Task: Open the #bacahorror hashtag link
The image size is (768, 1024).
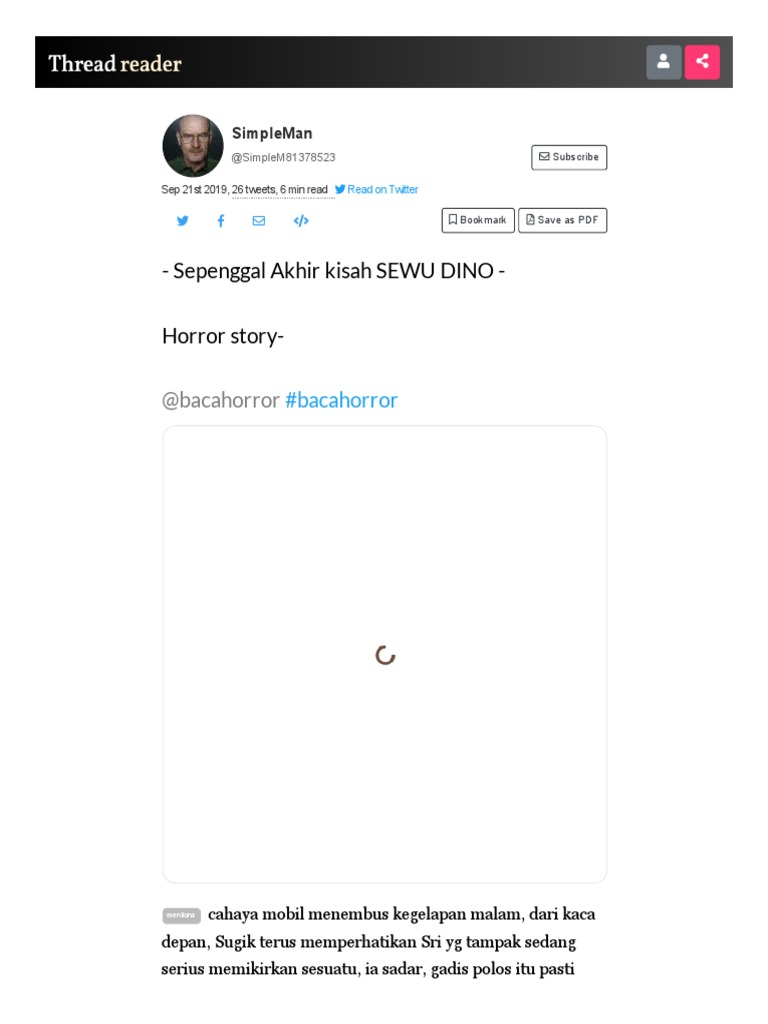Action: [342, 400]
